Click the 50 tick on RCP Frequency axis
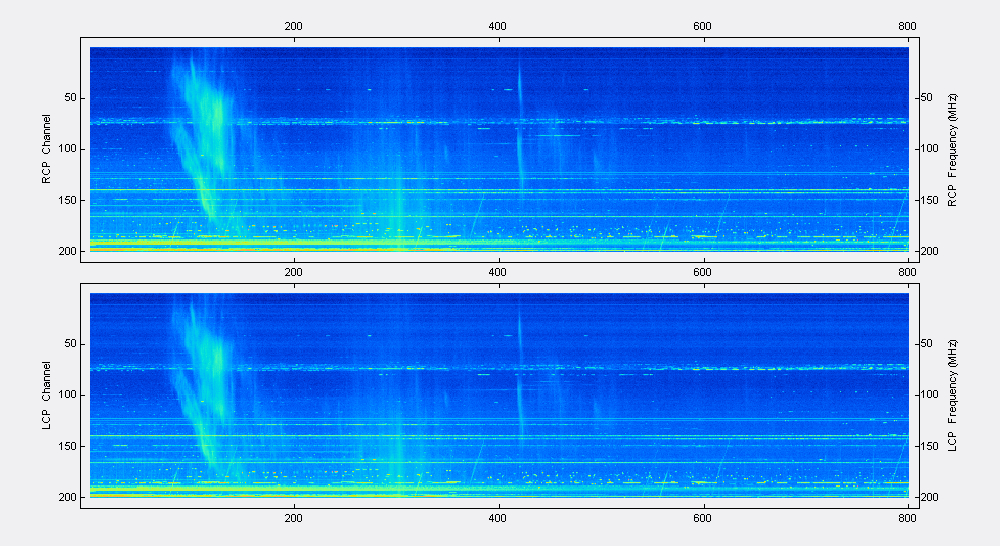 click(927, 98)
